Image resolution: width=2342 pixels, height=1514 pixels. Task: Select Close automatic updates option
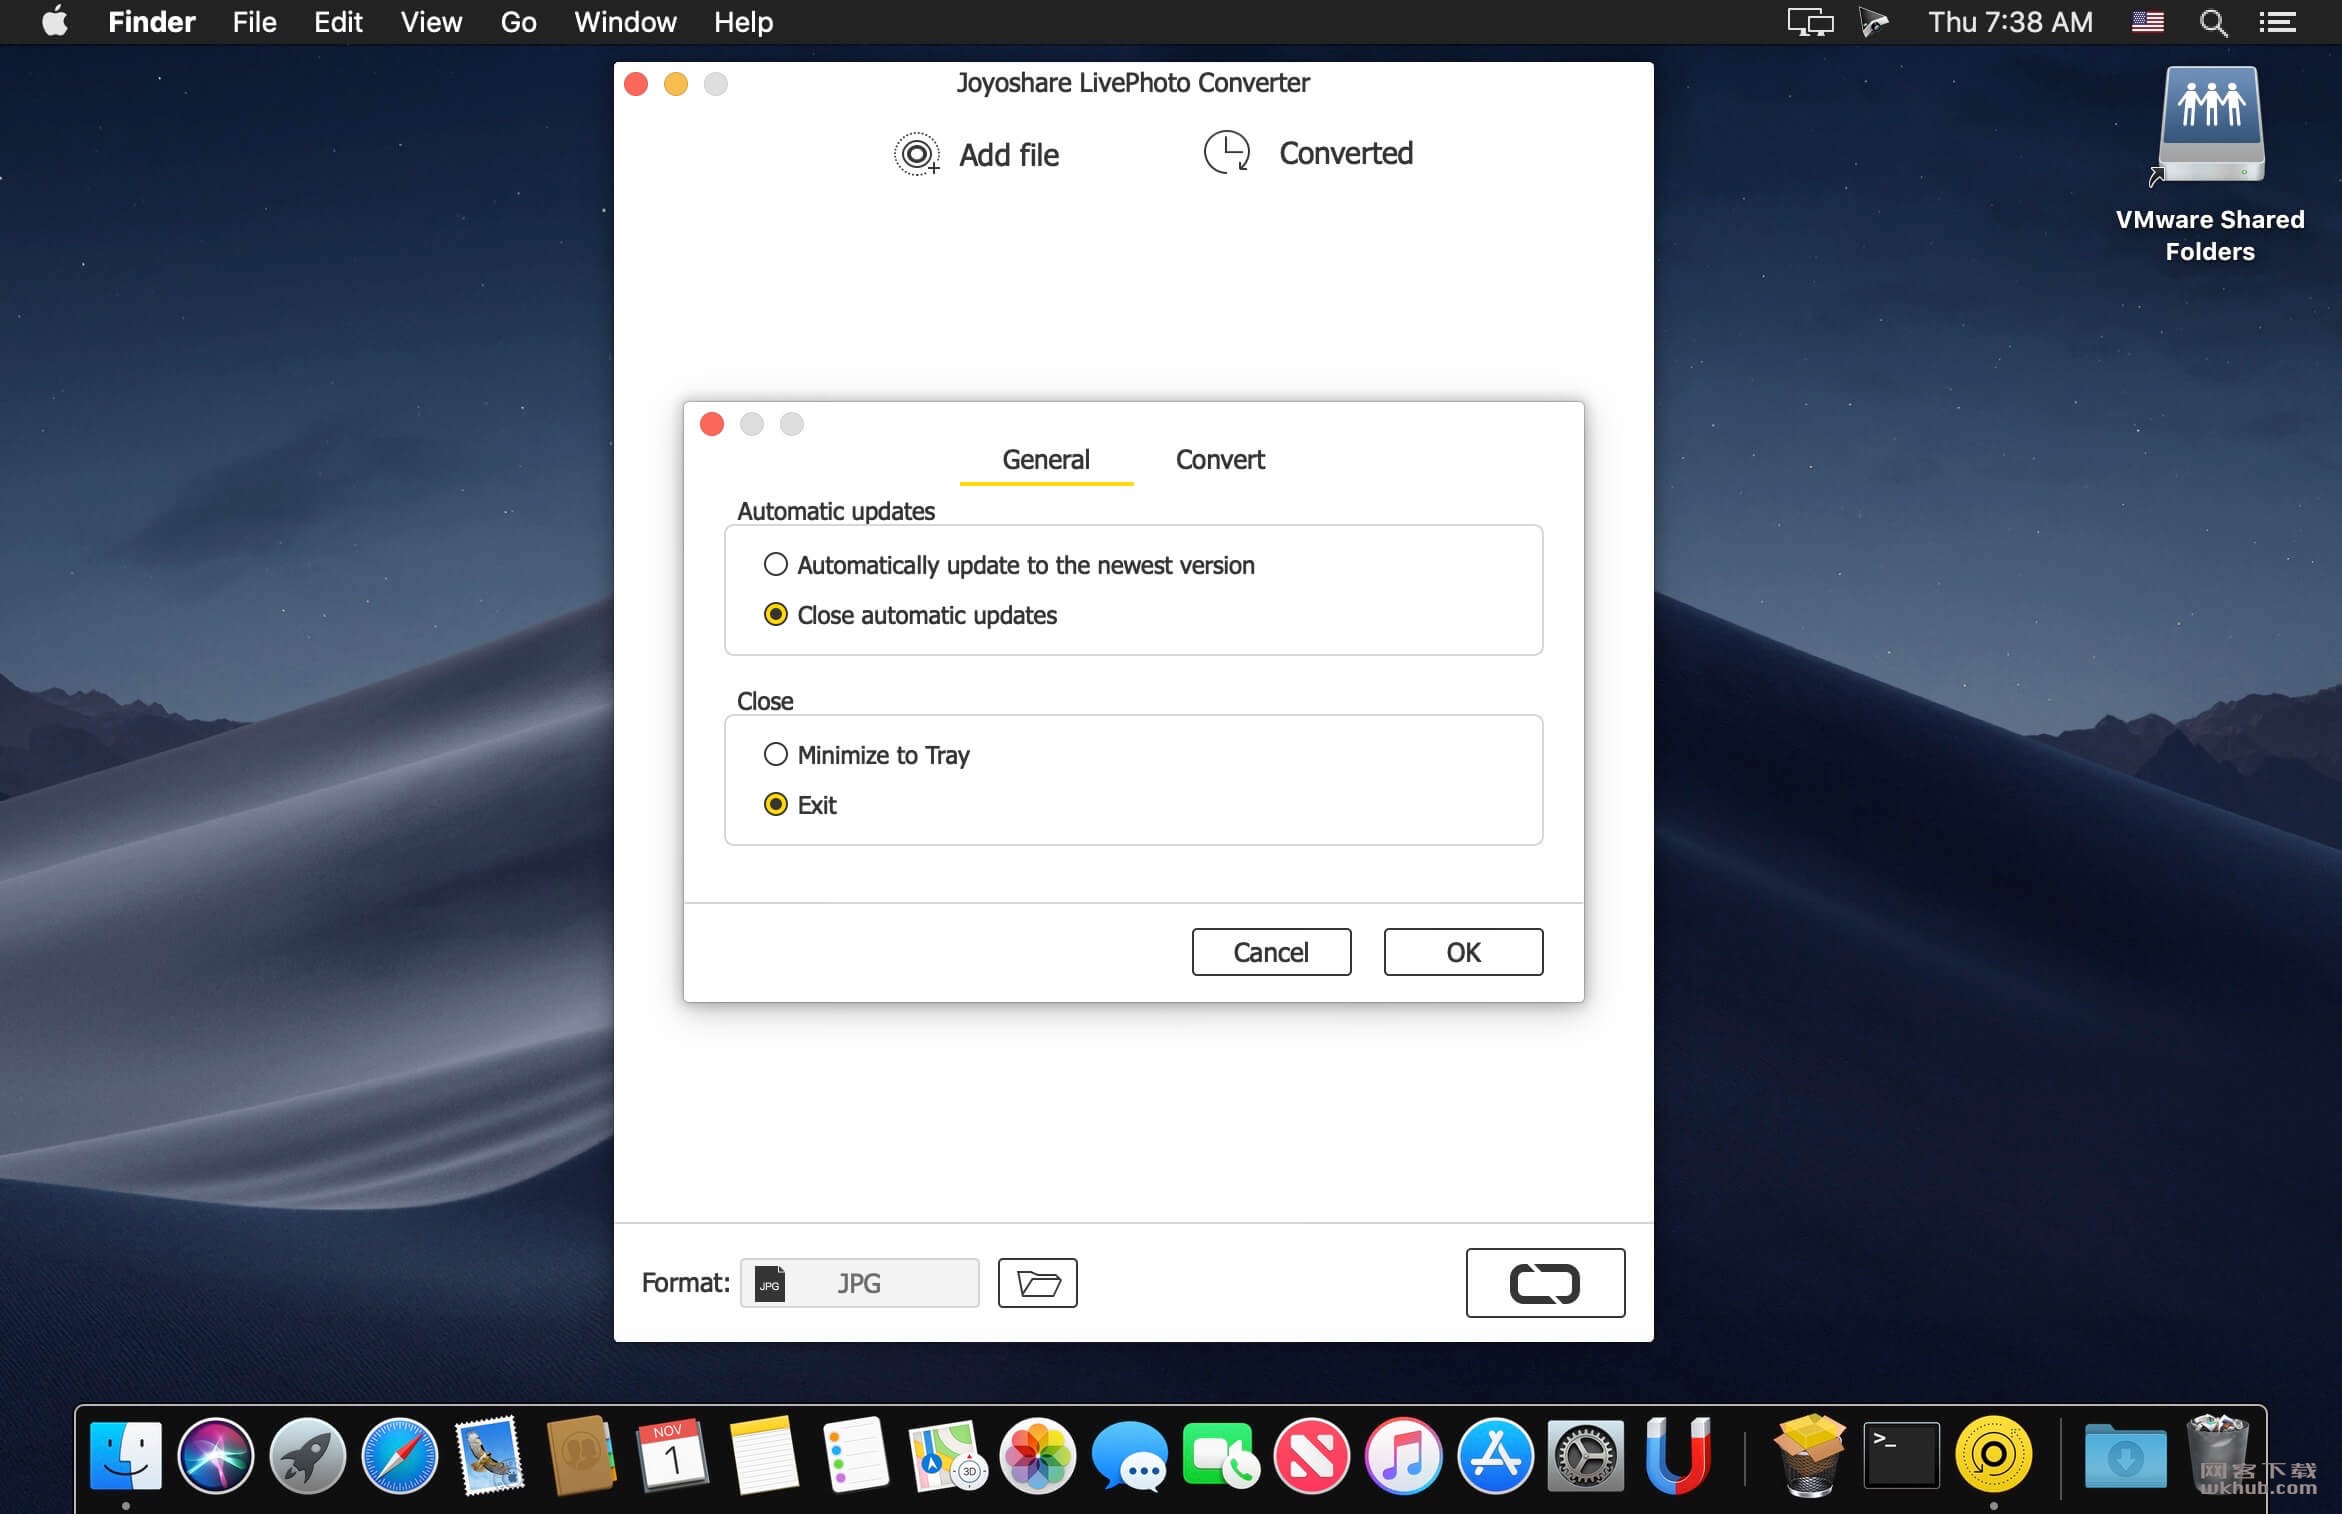[910, 615]
